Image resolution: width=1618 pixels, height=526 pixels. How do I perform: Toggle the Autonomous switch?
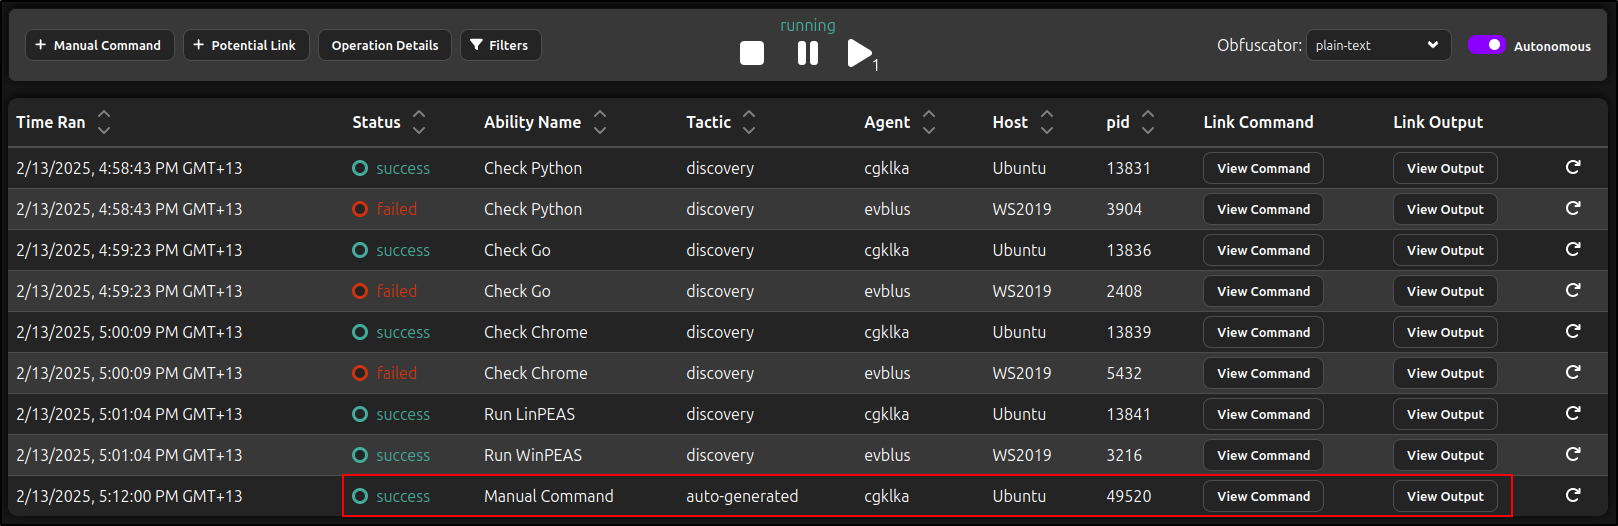coord(1486,45)
